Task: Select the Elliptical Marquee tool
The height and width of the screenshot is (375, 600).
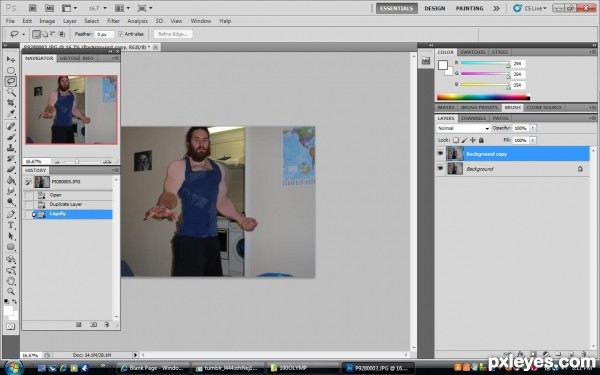Action: point(11,70)
